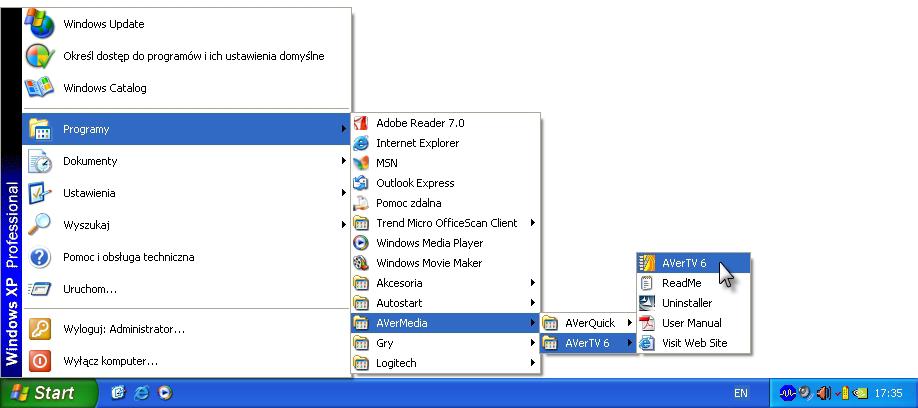
Task: Open the AVerMedia folder entry
Action: click(x=445, y=323)
